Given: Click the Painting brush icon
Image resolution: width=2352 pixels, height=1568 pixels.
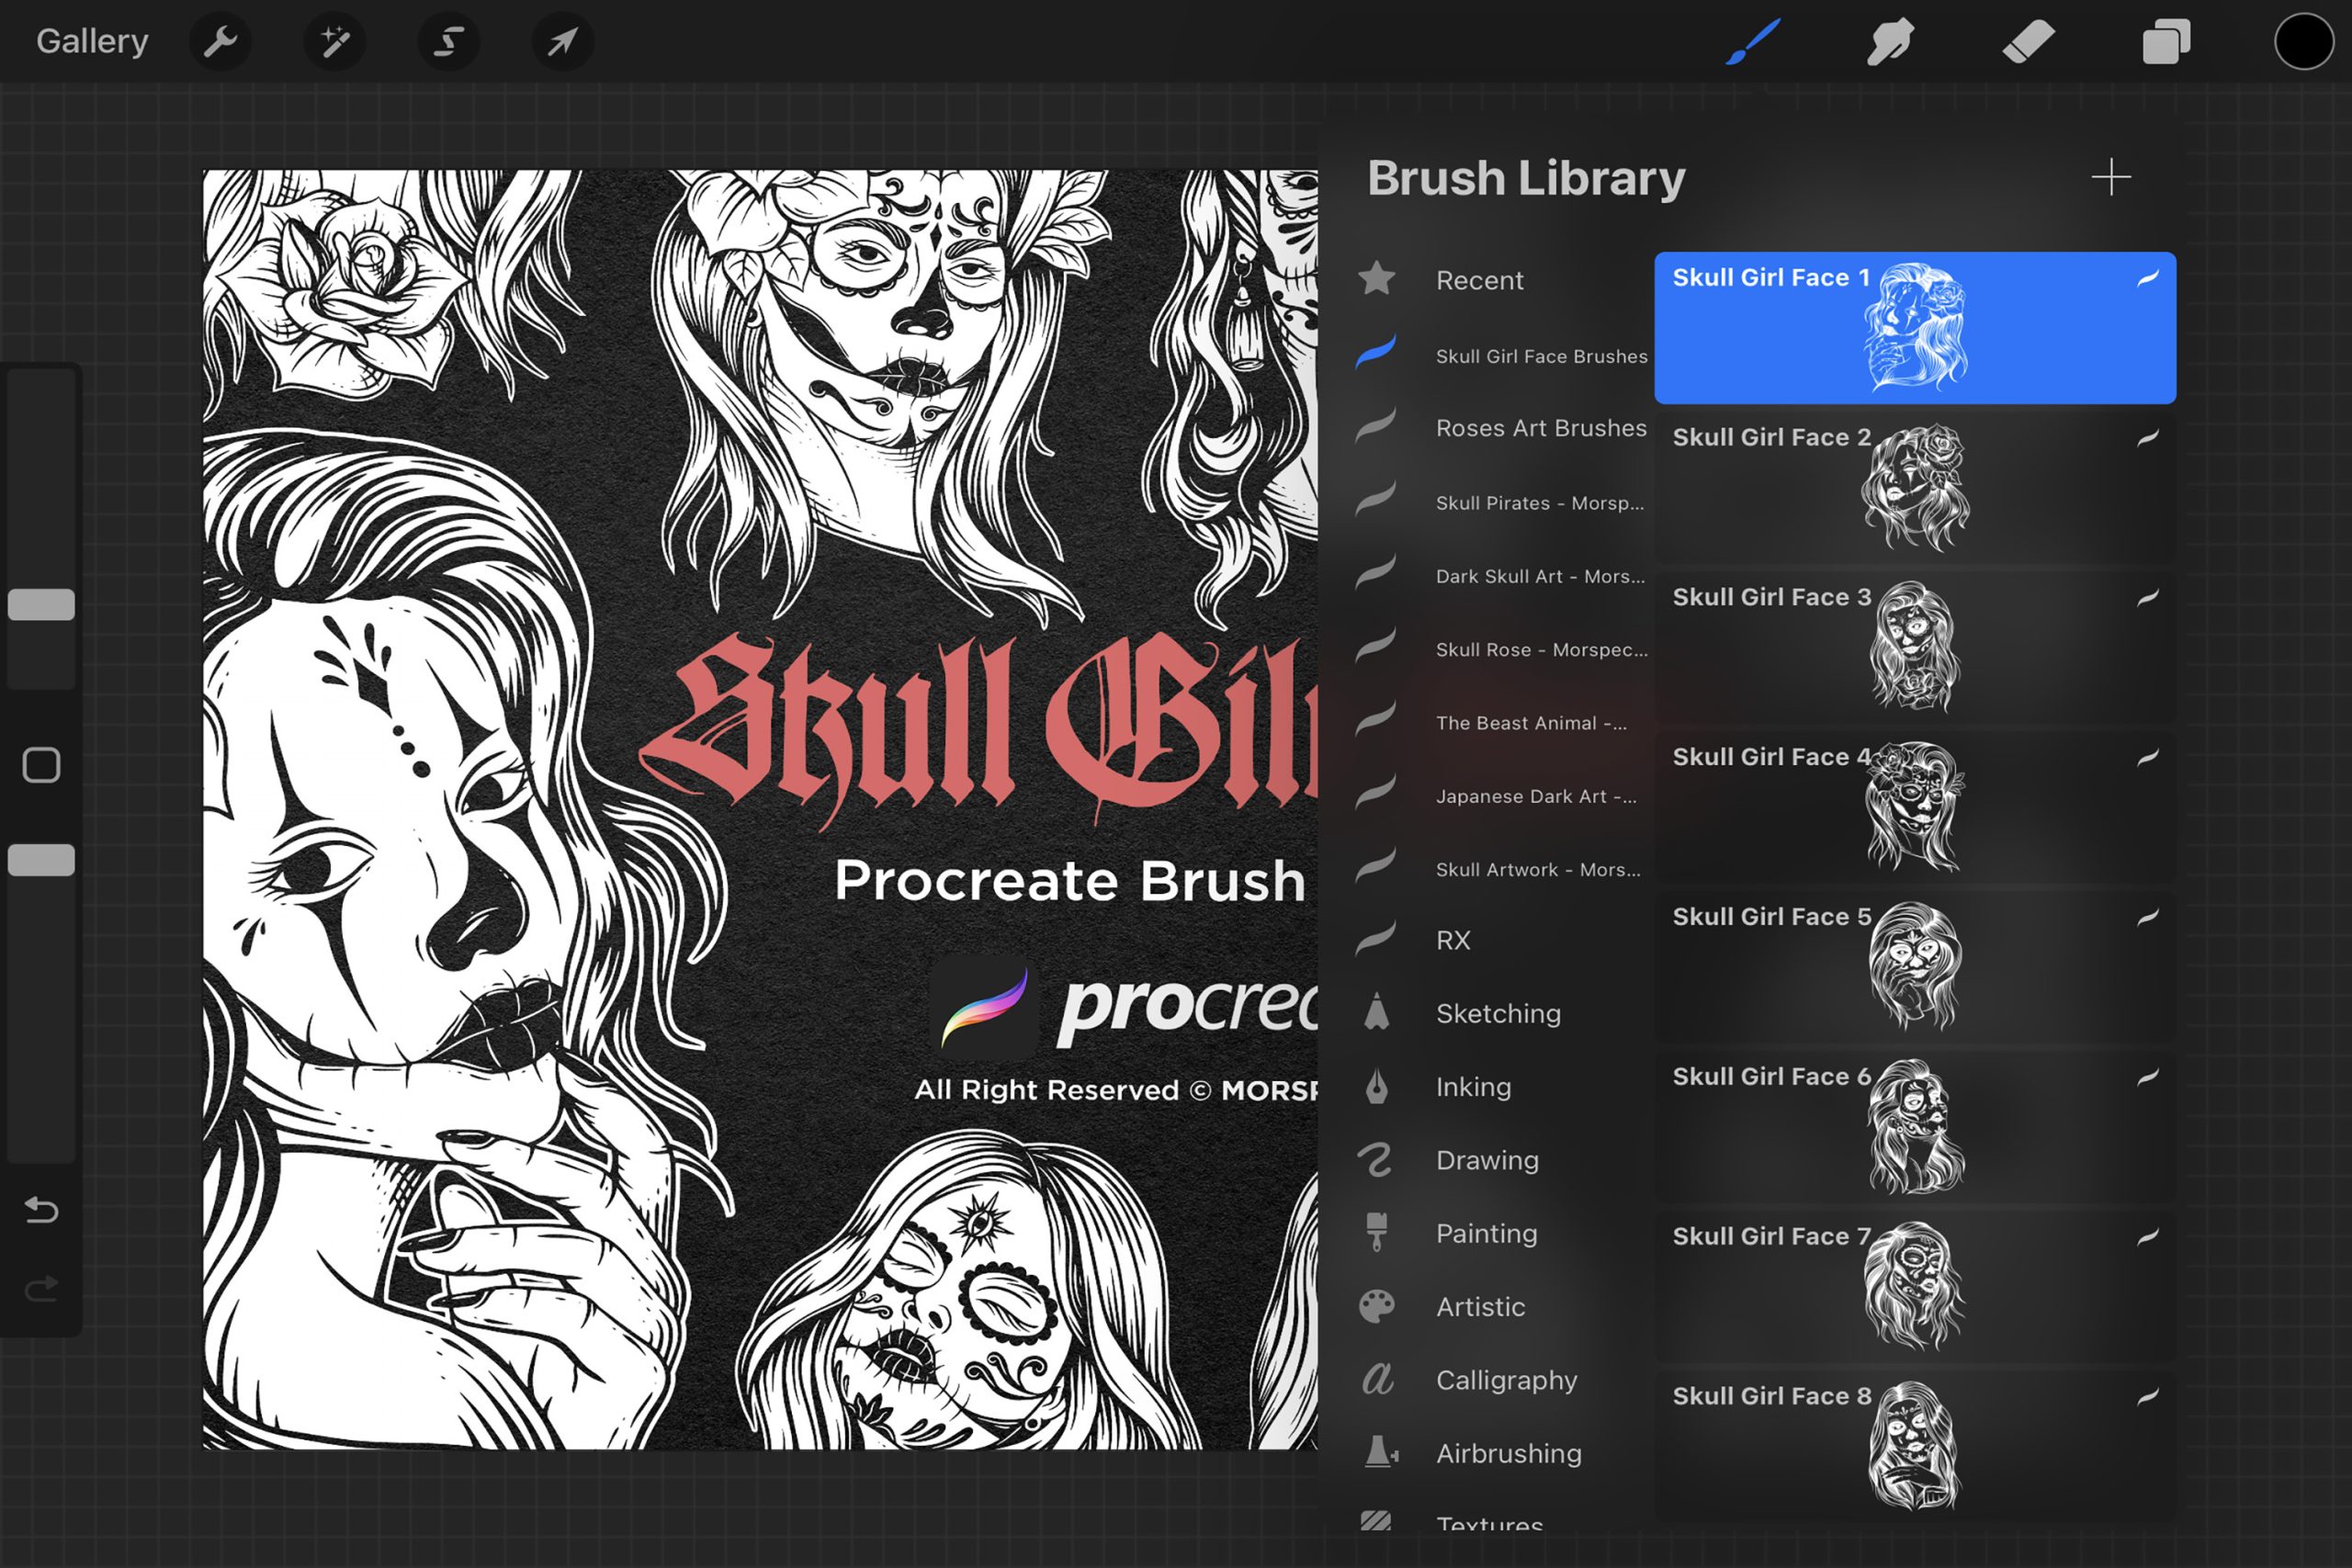Looking at the screenshot, I should 1377,1232.
